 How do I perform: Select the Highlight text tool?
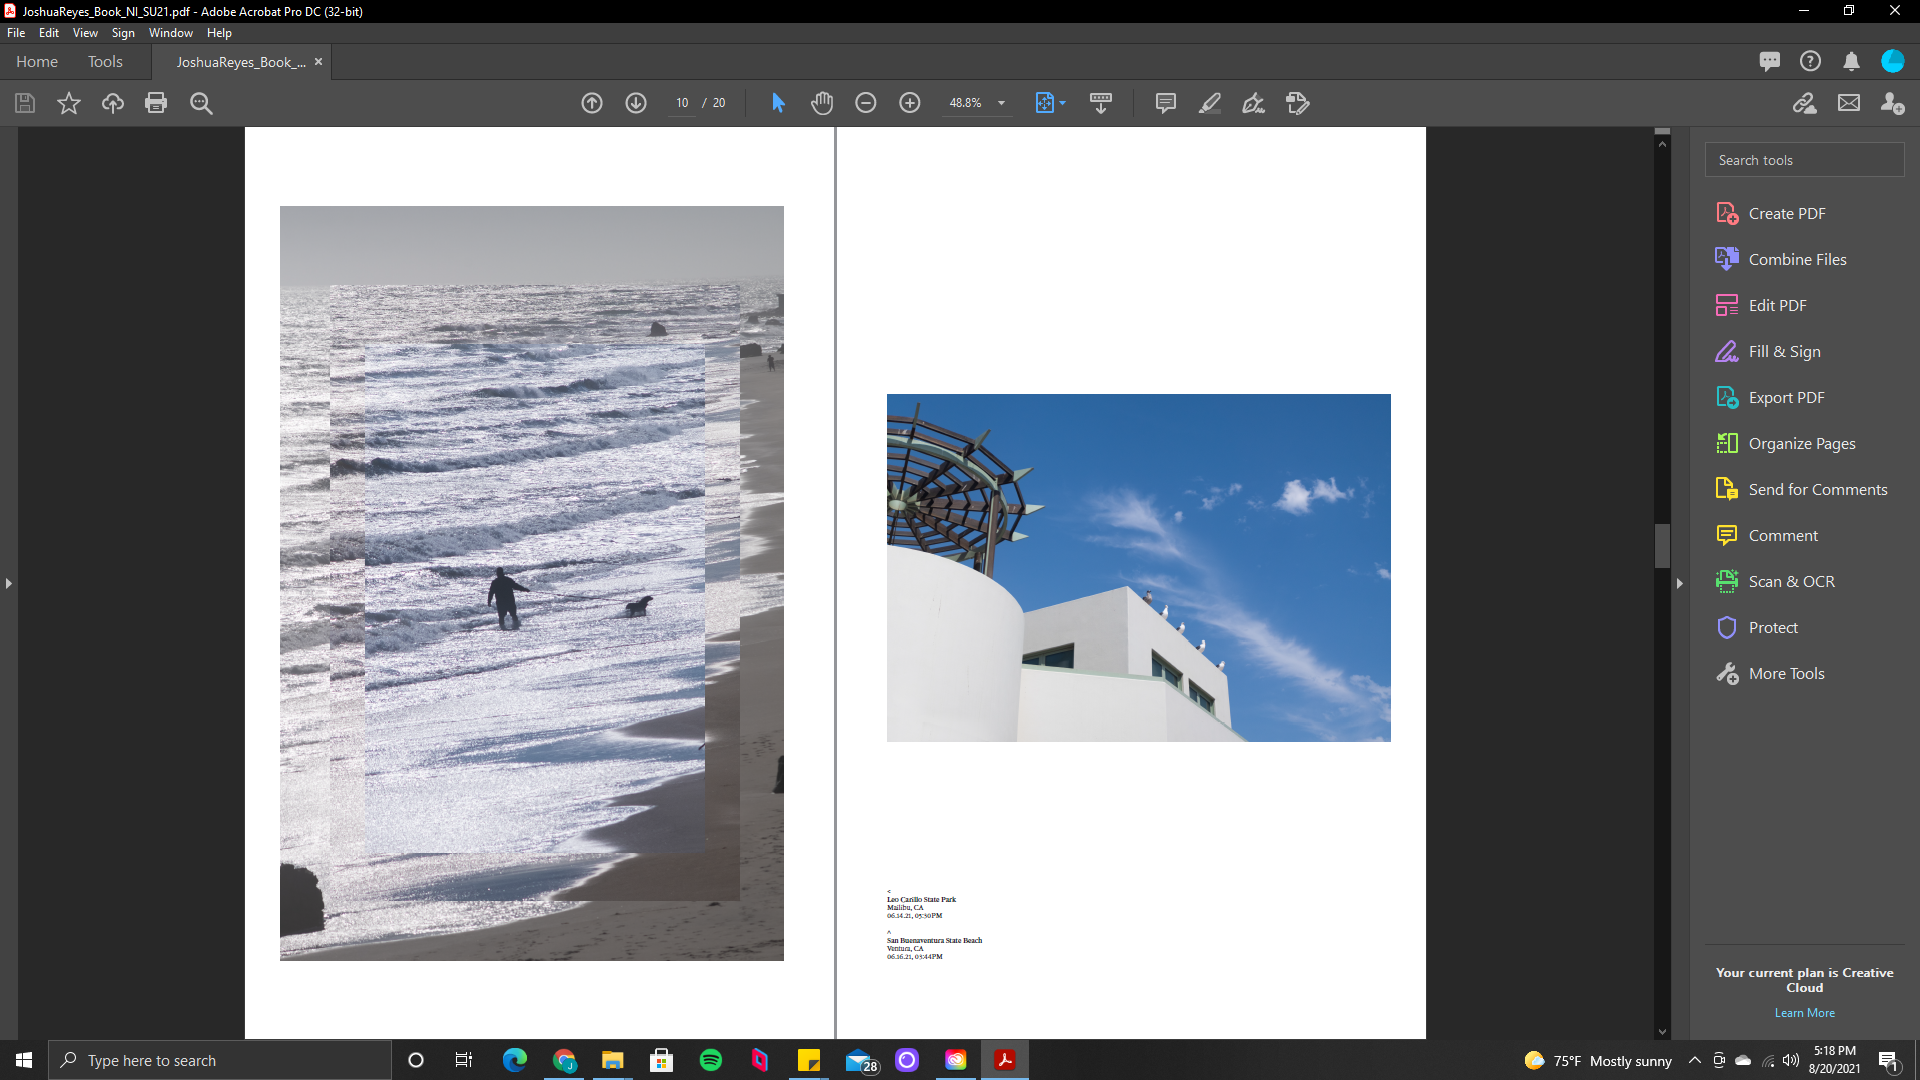tap(1210, 103)
